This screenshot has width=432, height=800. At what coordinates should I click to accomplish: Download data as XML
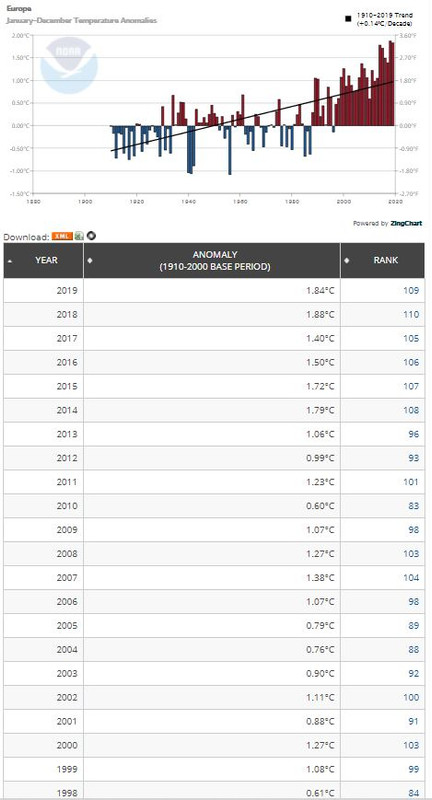[x=62, y=236]
